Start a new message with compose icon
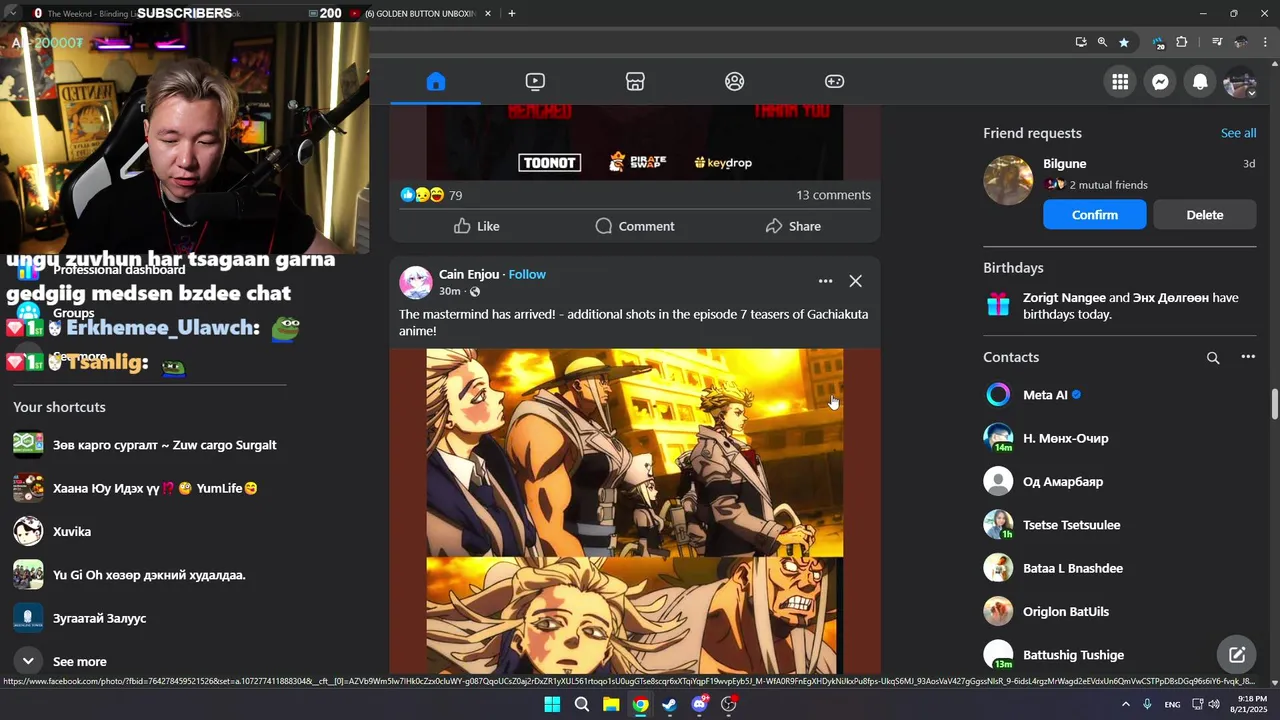 (1237, 655)
